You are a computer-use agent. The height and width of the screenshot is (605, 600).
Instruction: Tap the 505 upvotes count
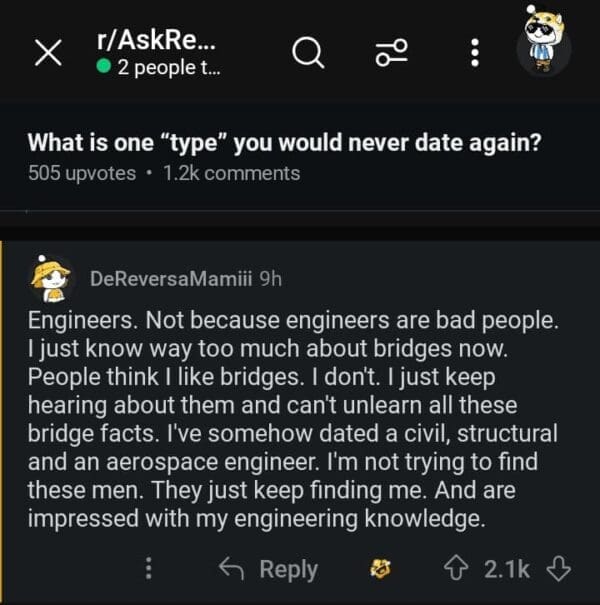tap(82, 173)
